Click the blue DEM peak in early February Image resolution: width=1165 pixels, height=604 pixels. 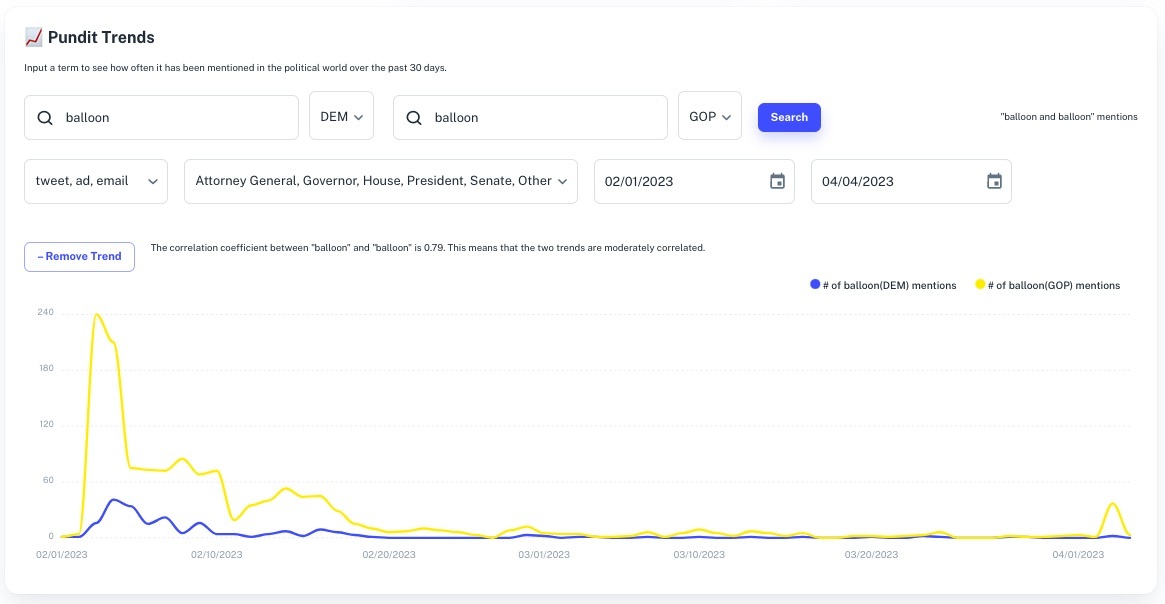pos(114,500)
